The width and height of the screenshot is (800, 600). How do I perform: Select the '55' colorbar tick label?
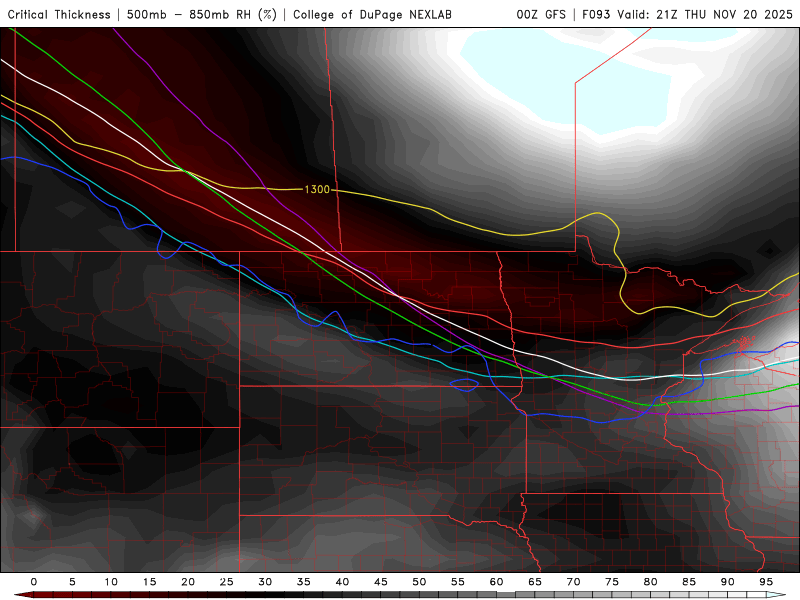click(x=458, y=582)
